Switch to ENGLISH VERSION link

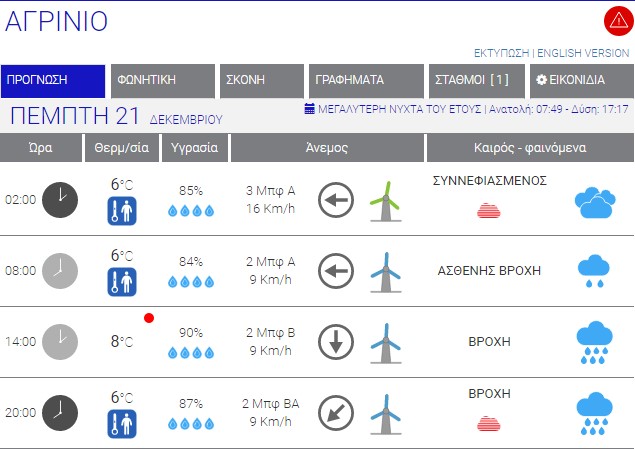(x=583, y=53)
